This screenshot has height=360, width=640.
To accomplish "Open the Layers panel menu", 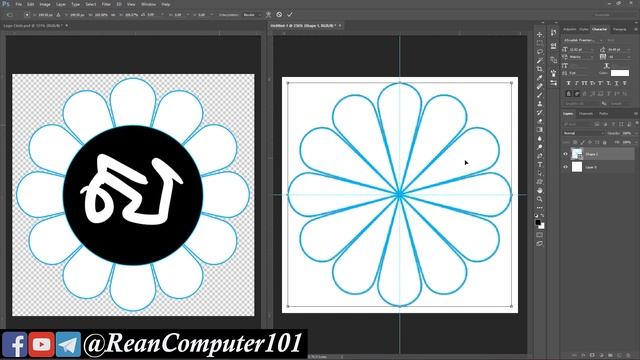I will point(636,113).
